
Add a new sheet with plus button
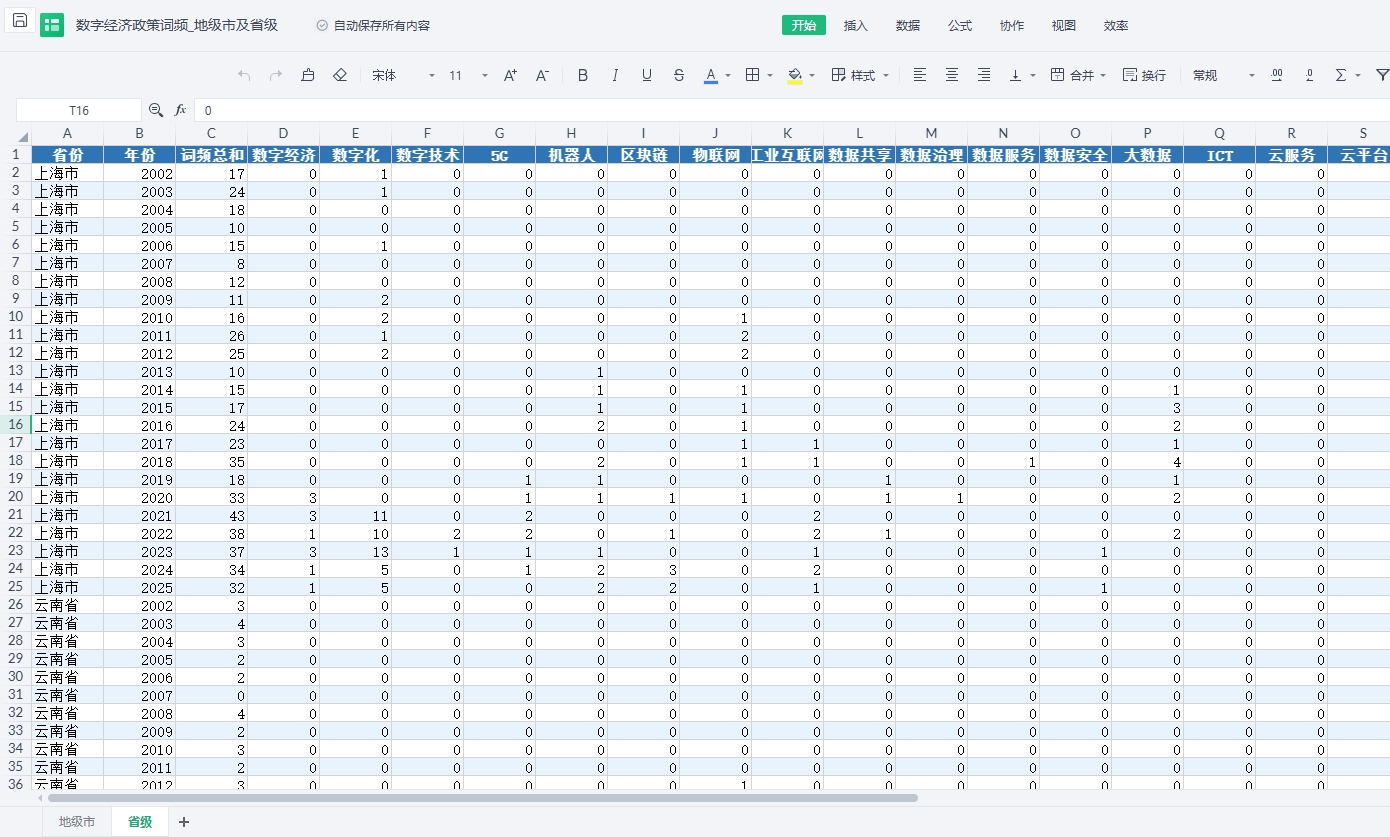coord(183,822)
